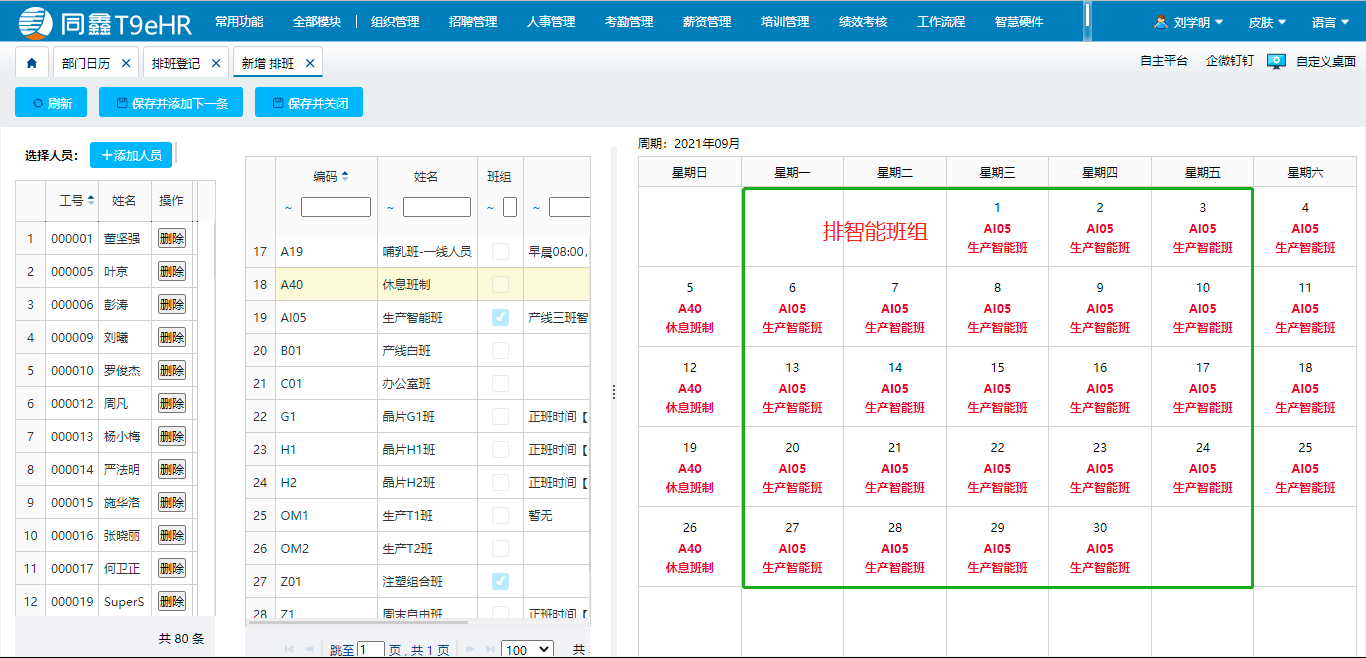Jump to last page with pagination arrow
This screenshot has width=1366, height=658.
489,647
